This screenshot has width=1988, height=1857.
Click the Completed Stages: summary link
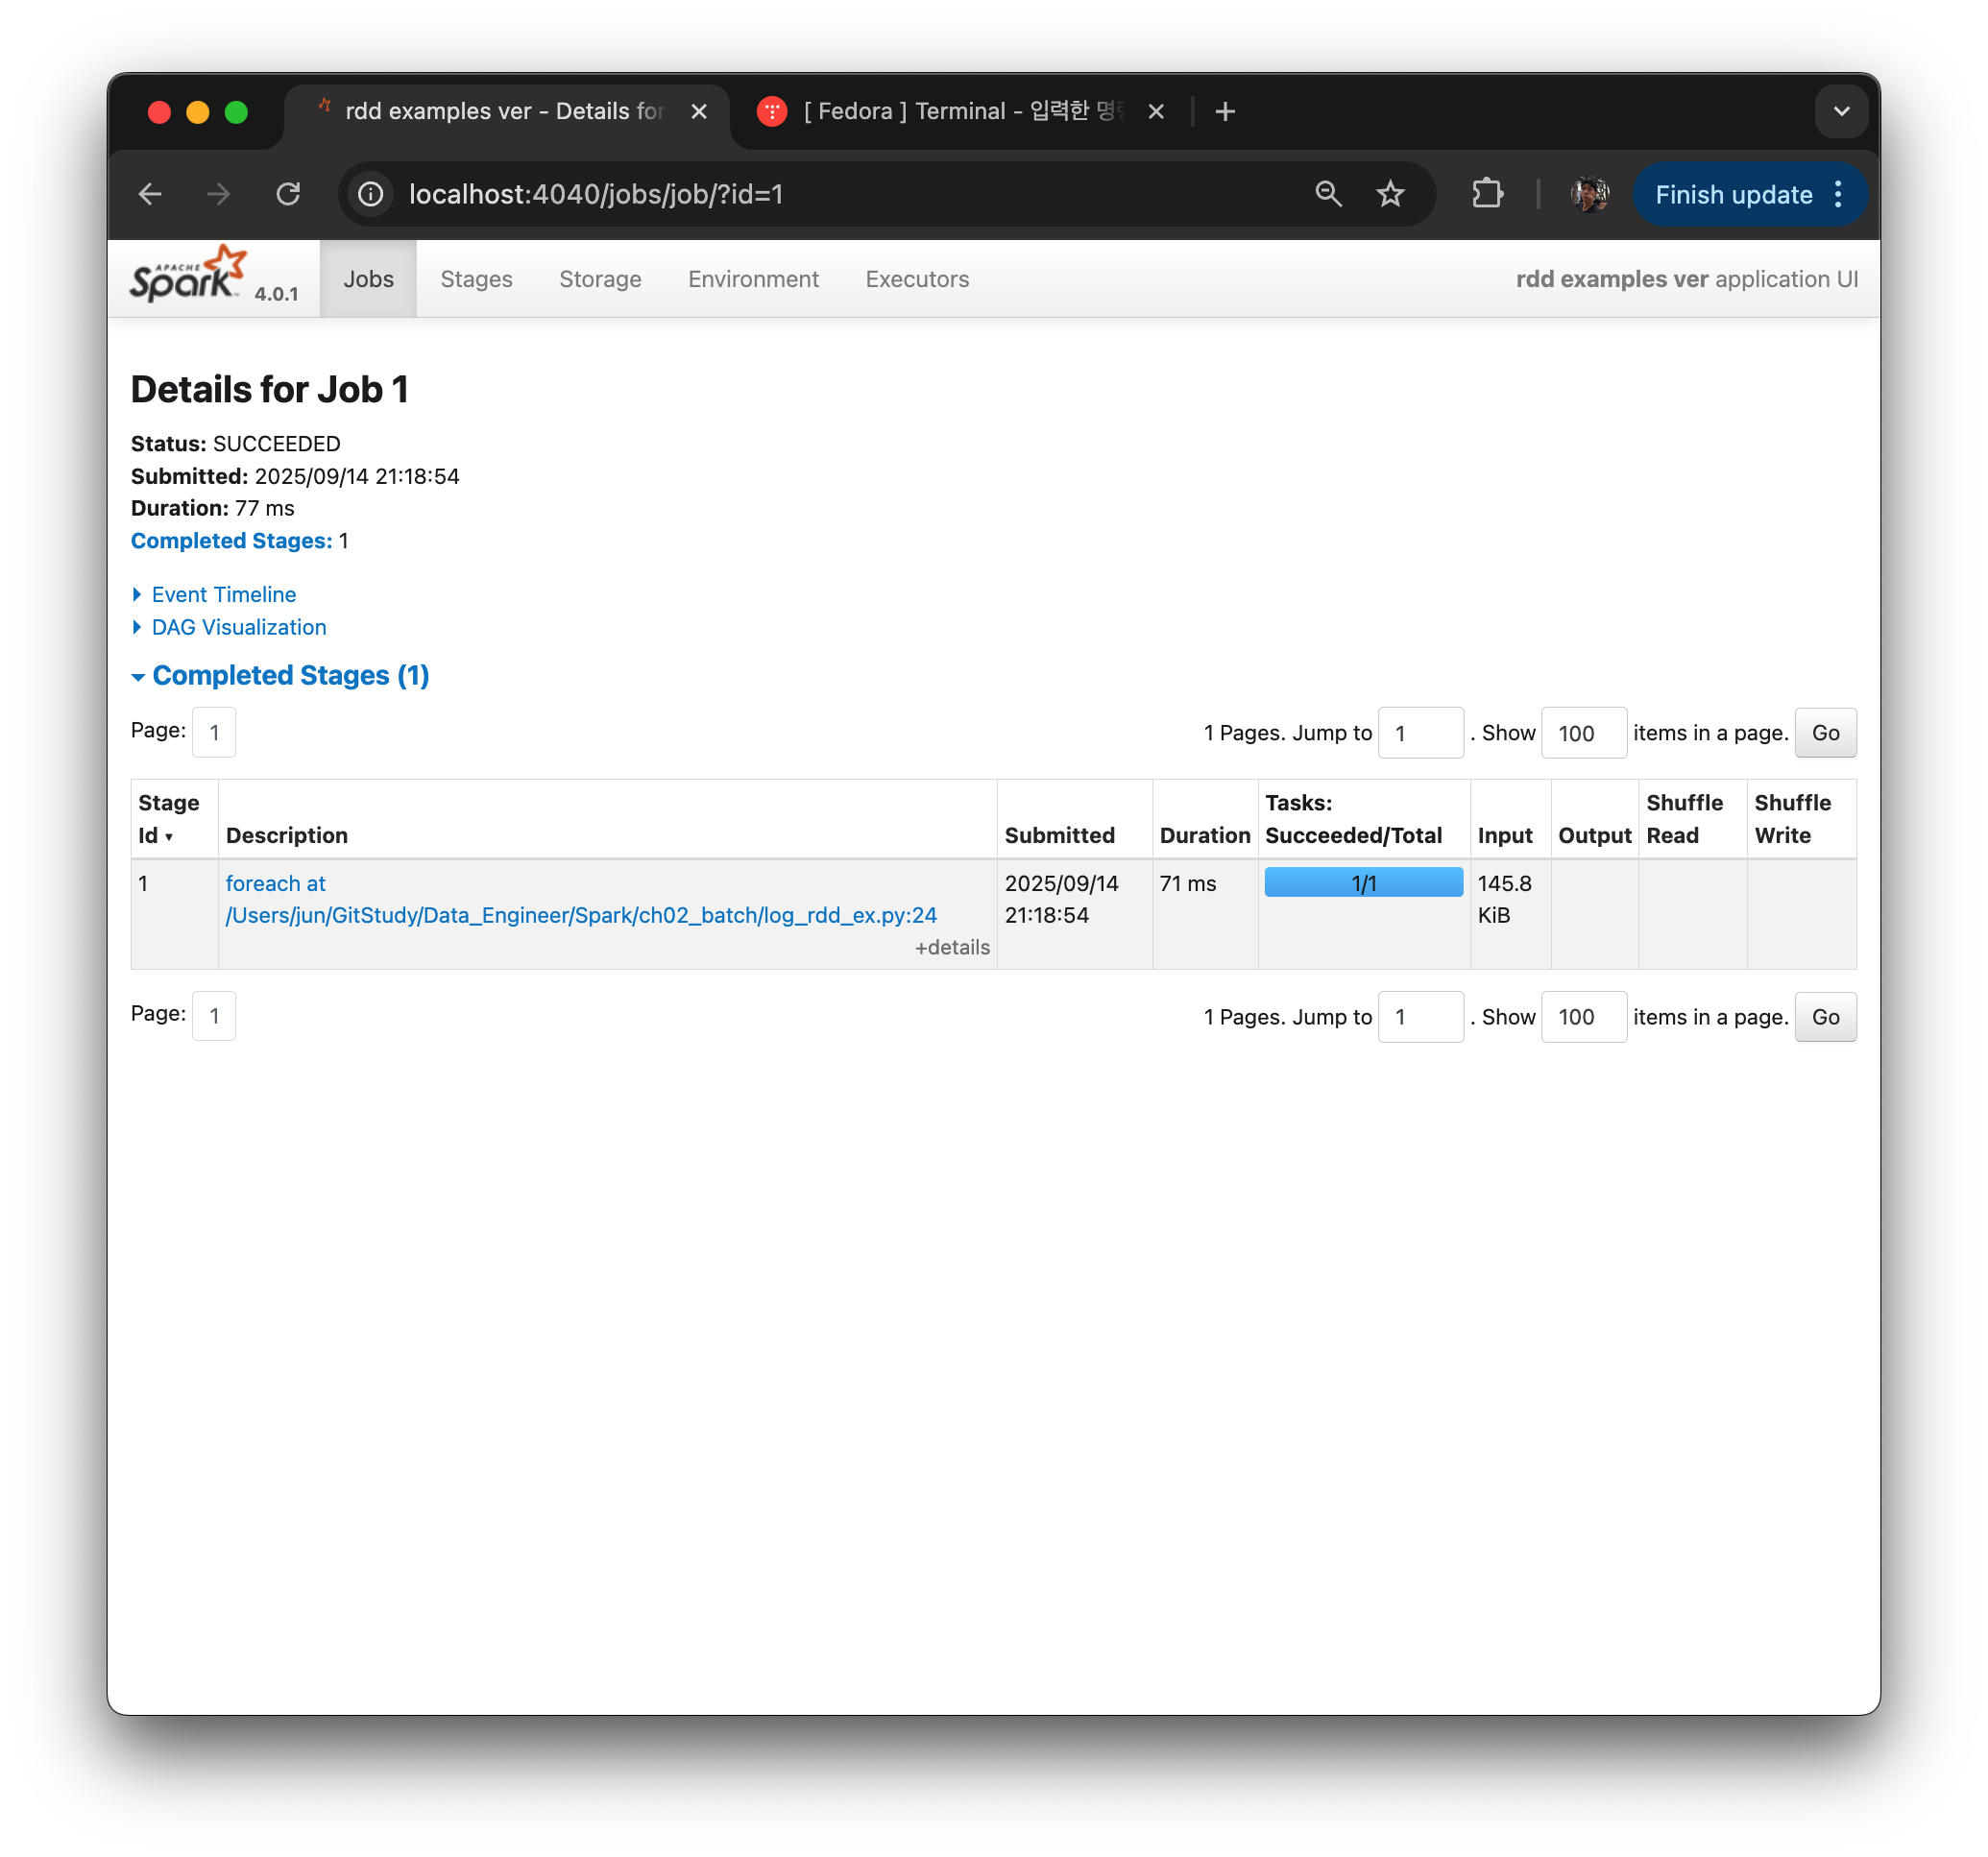(232, 541)
